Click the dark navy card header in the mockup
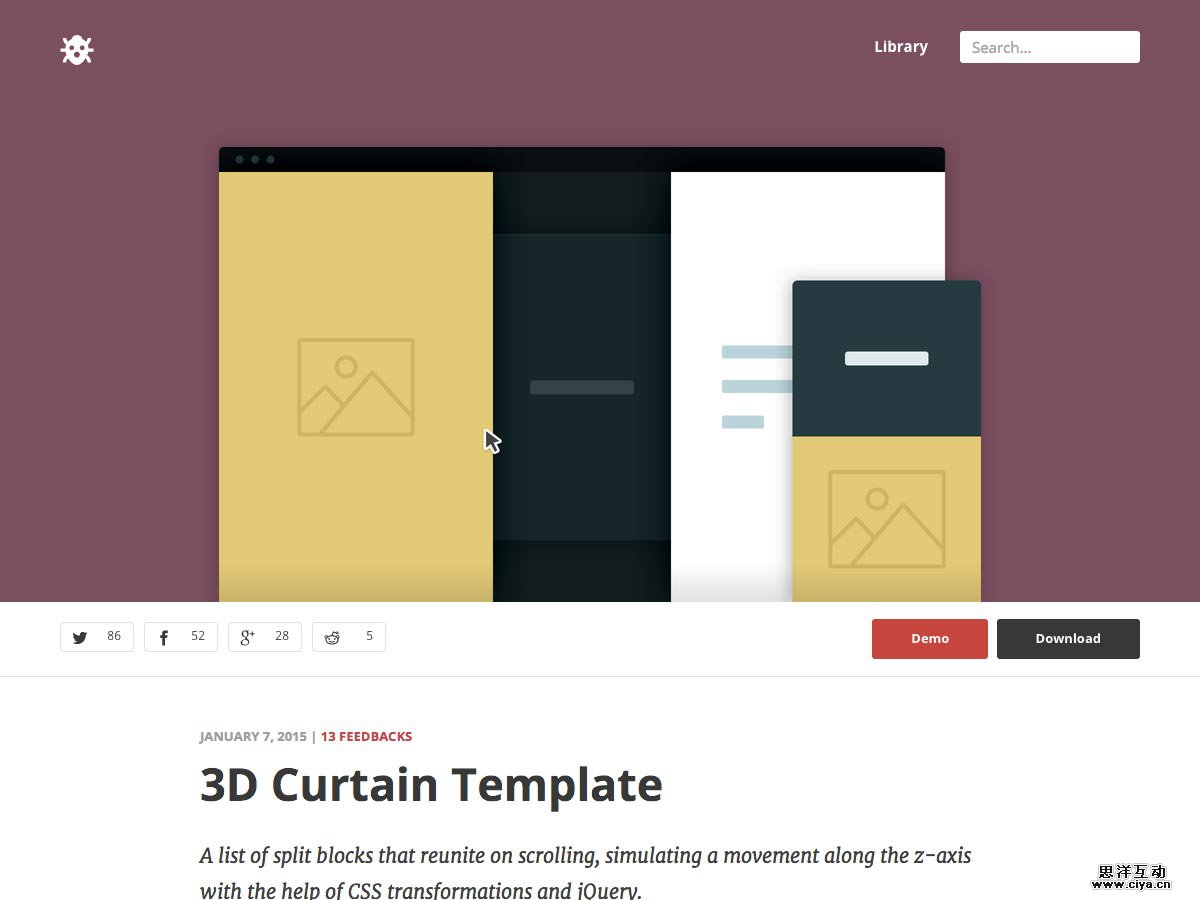Image resolution: width=1200 pixels, height=900 pixels. [886, 357]
